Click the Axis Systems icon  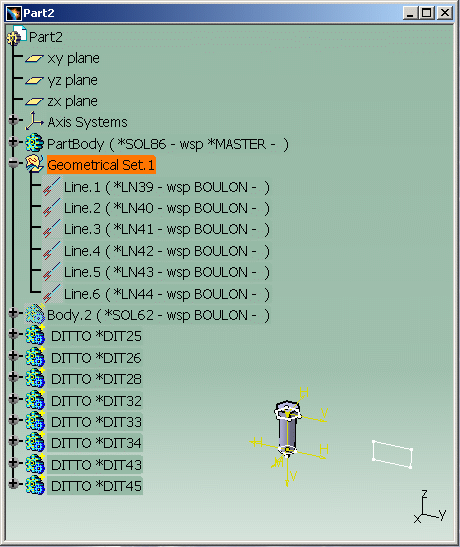coord(34,121)
